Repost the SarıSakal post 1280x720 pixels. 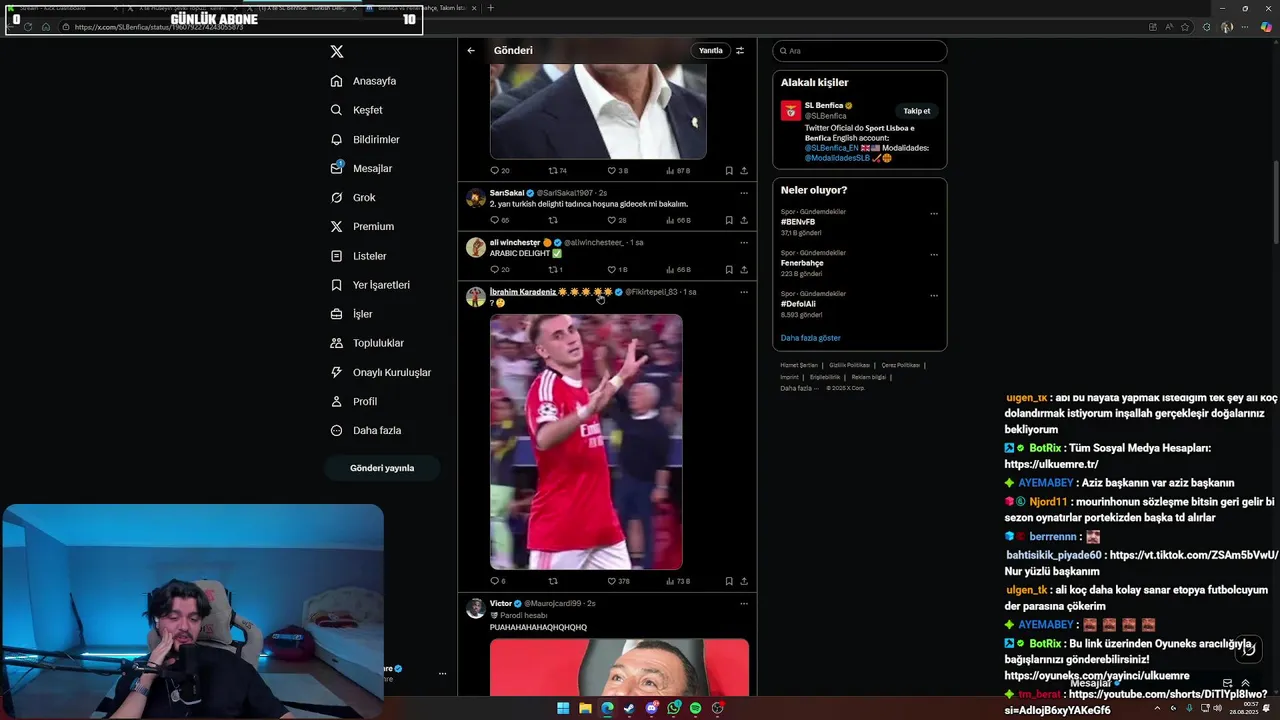click(x=553, y=220)
